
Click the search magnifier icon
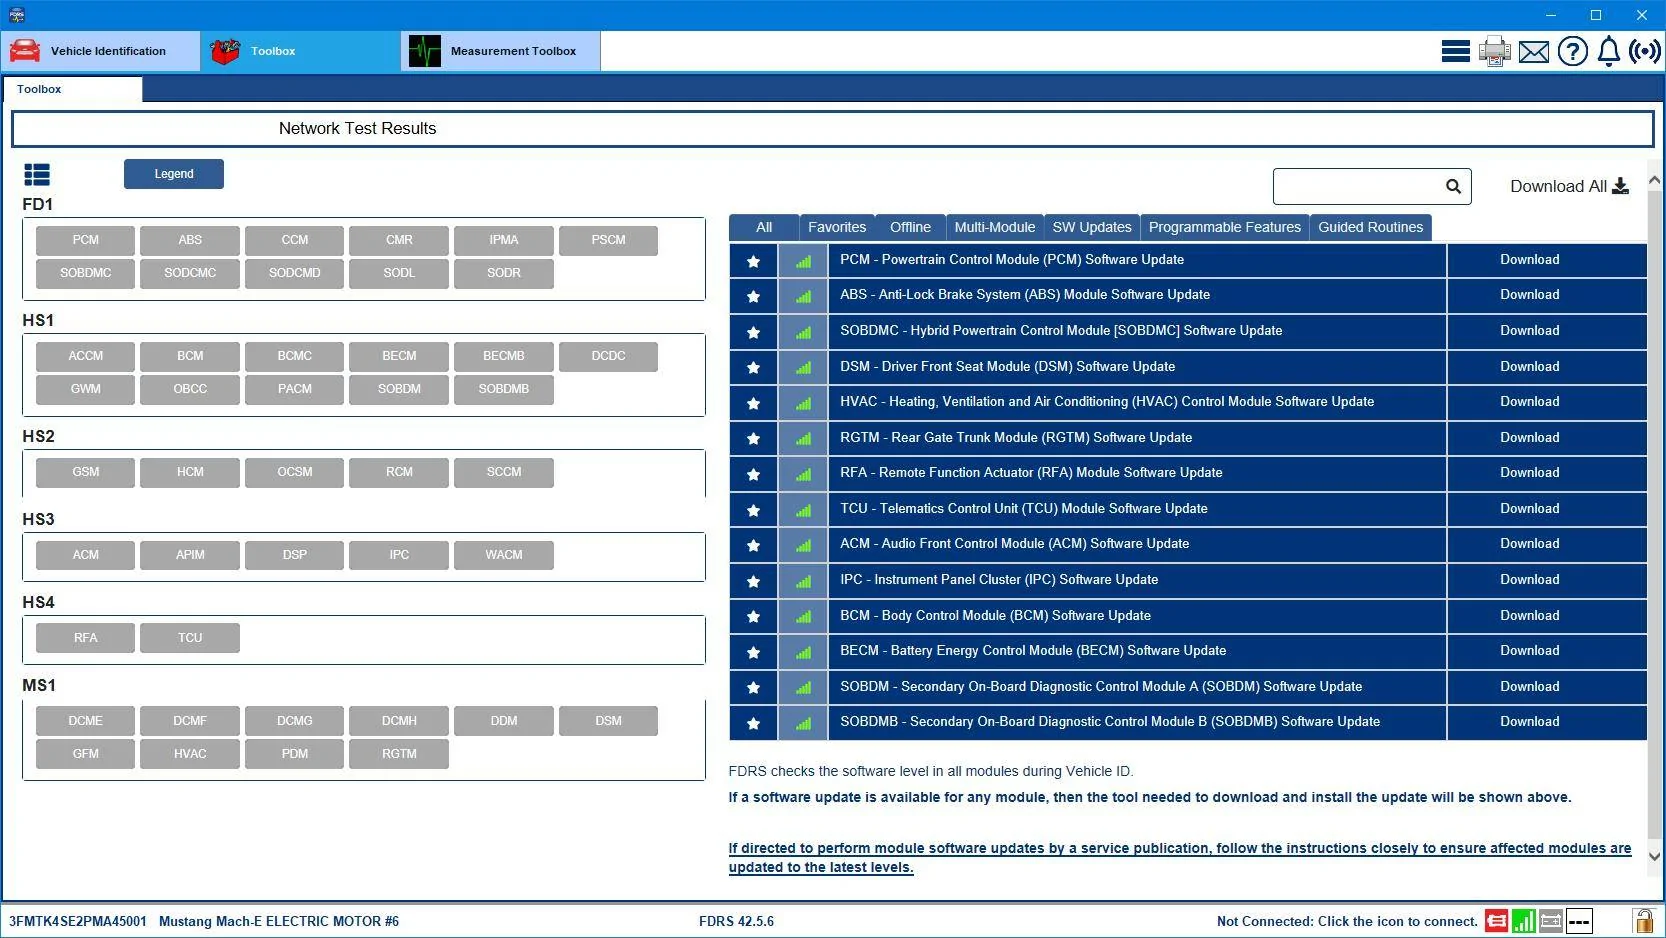[x=1453, y=186]
